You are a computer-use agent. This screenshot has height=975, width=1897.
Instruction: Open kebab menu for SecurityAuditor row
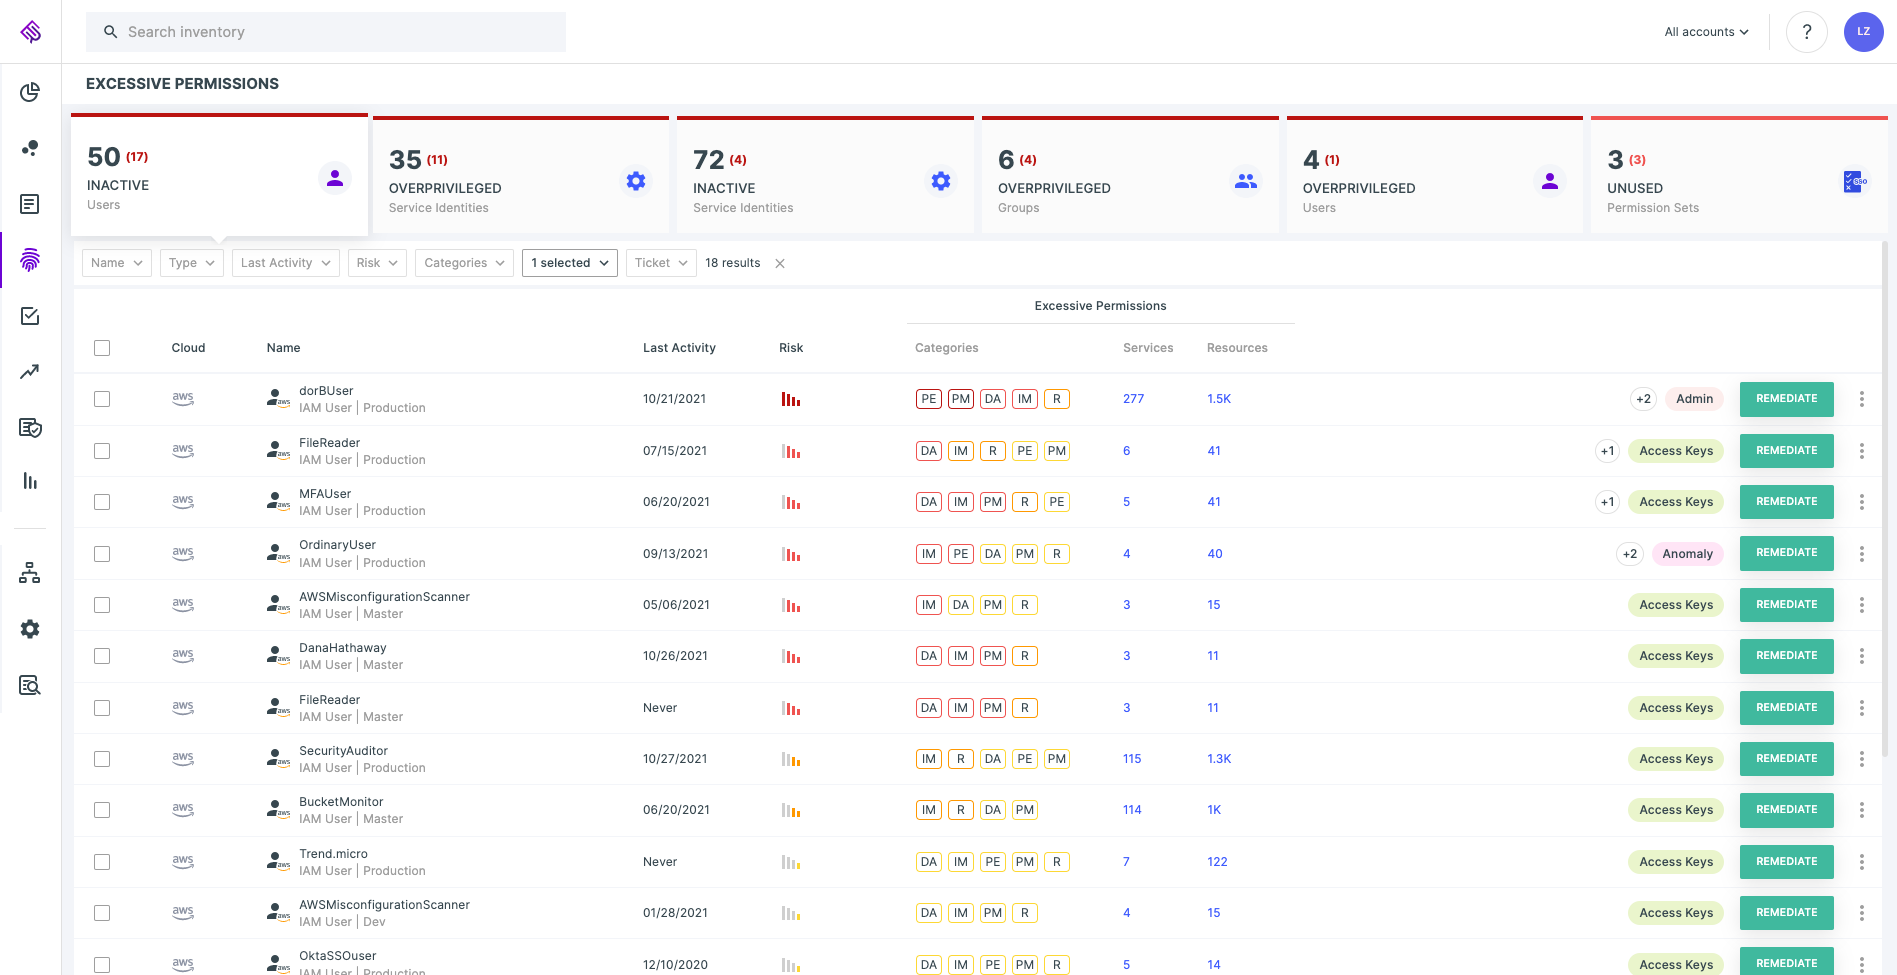coord(1862,759)
